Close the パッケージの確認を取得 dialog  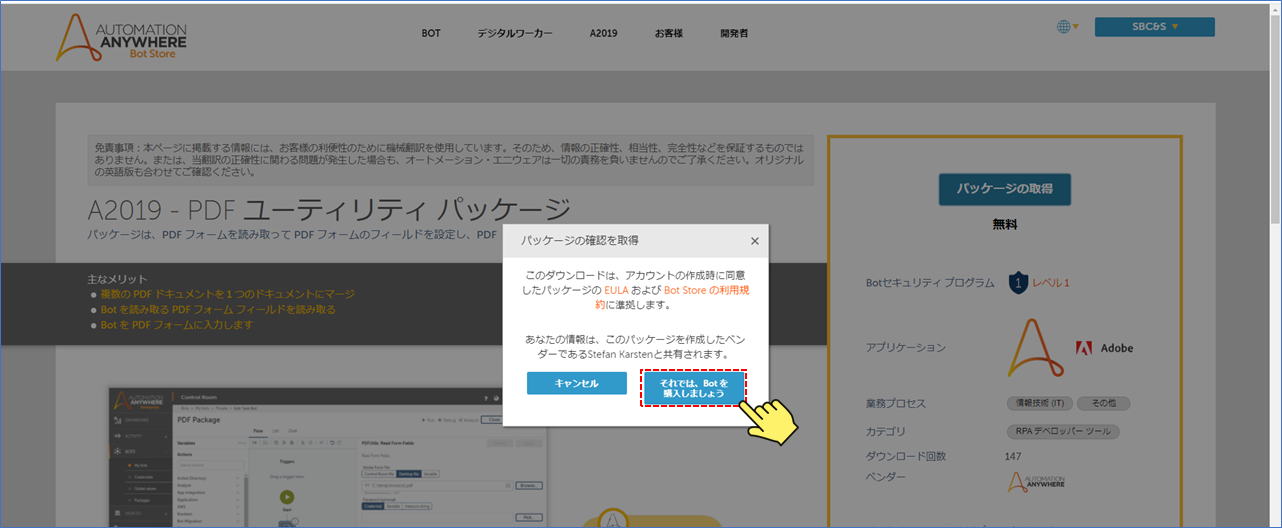[754, 241]
